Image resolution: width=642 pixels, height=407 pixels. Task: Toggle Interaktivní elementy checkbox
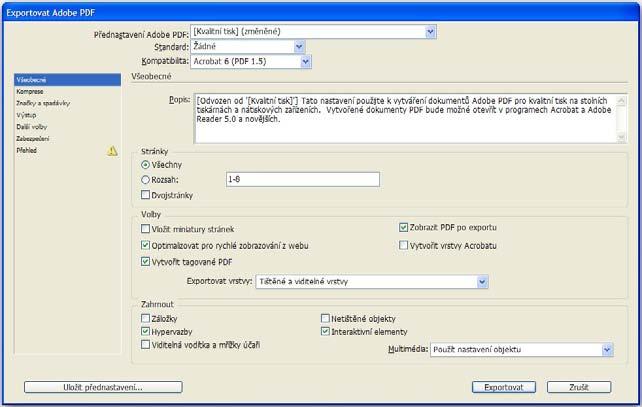tap(325, 331)
